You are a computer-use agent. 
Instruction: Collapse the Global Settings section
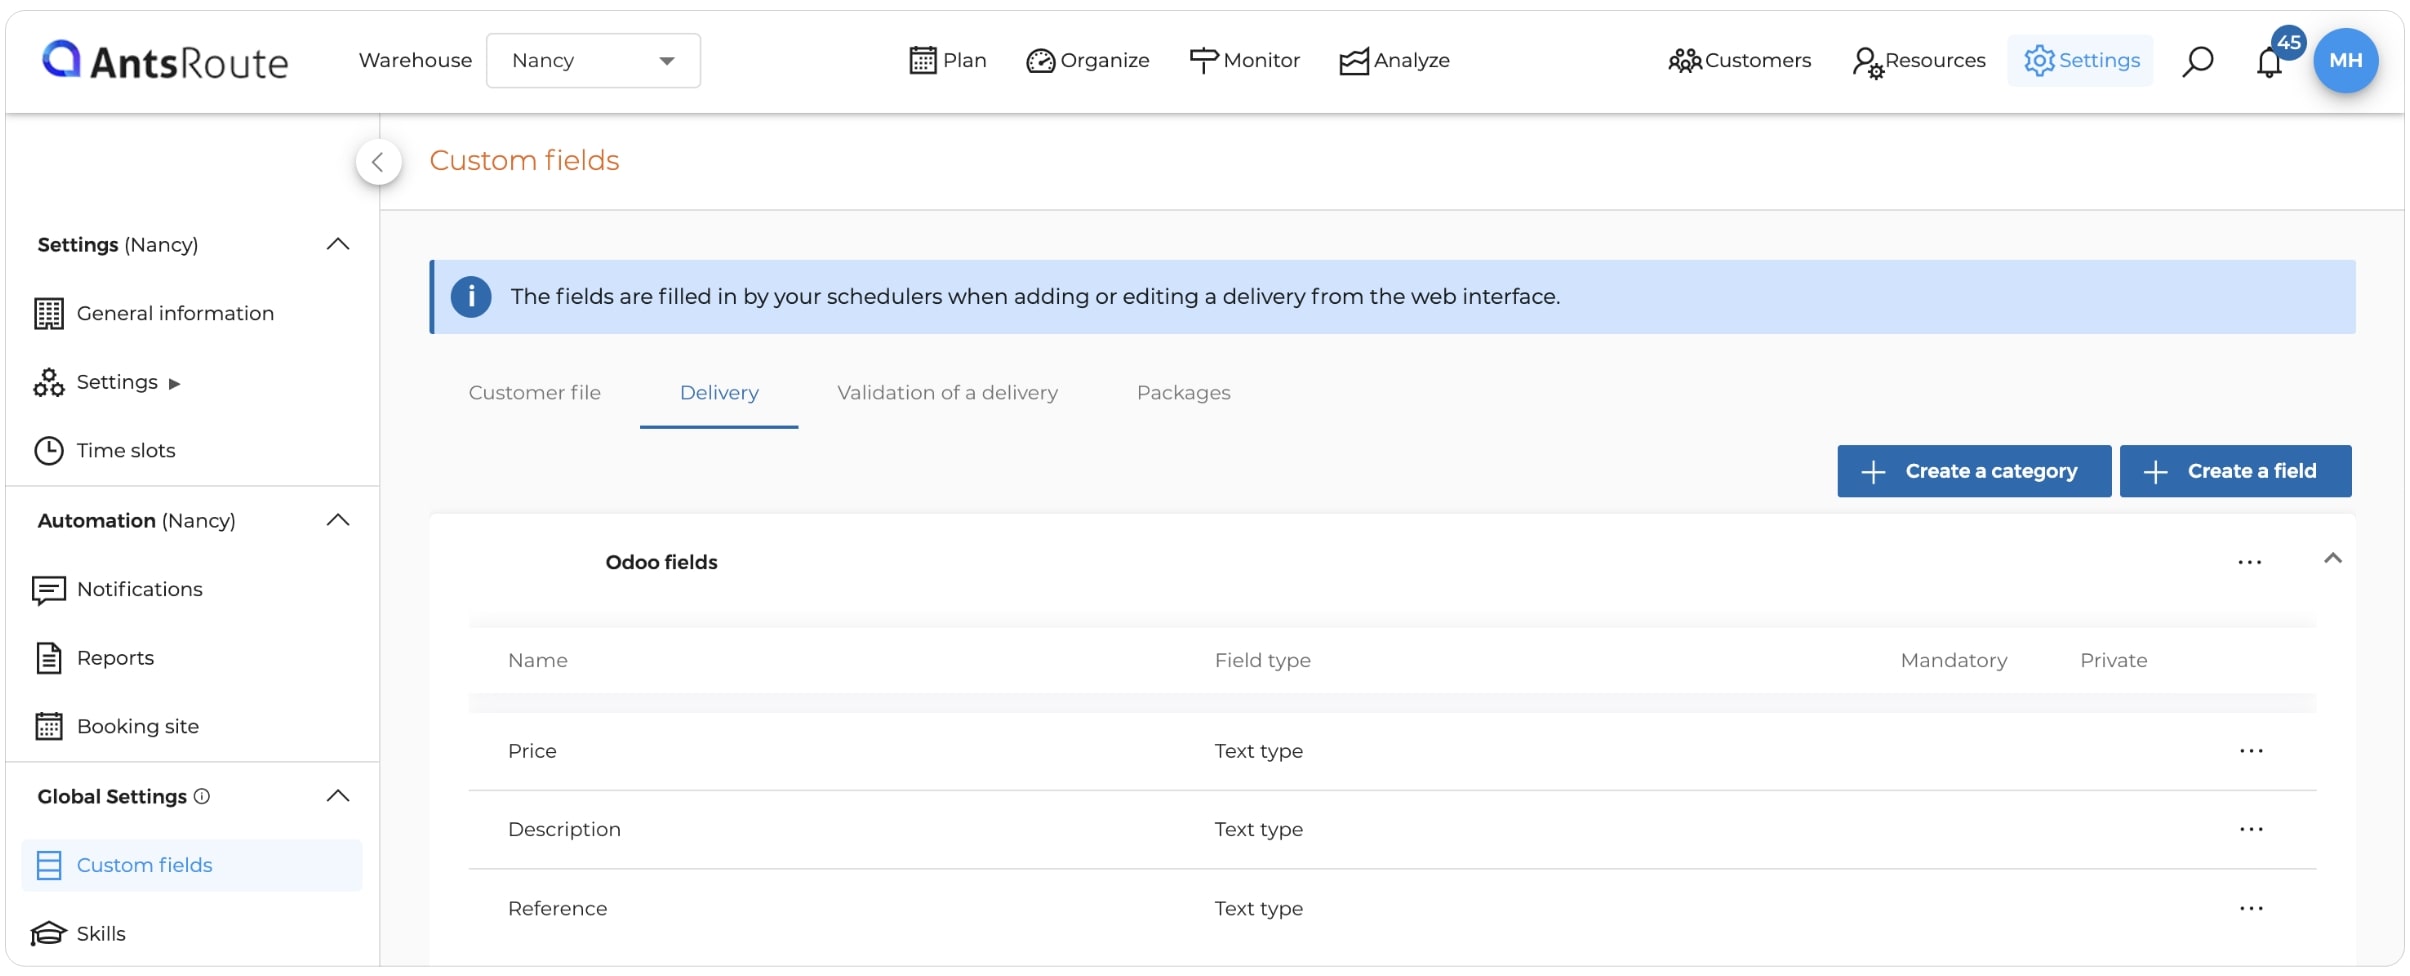tap(338, 797)
